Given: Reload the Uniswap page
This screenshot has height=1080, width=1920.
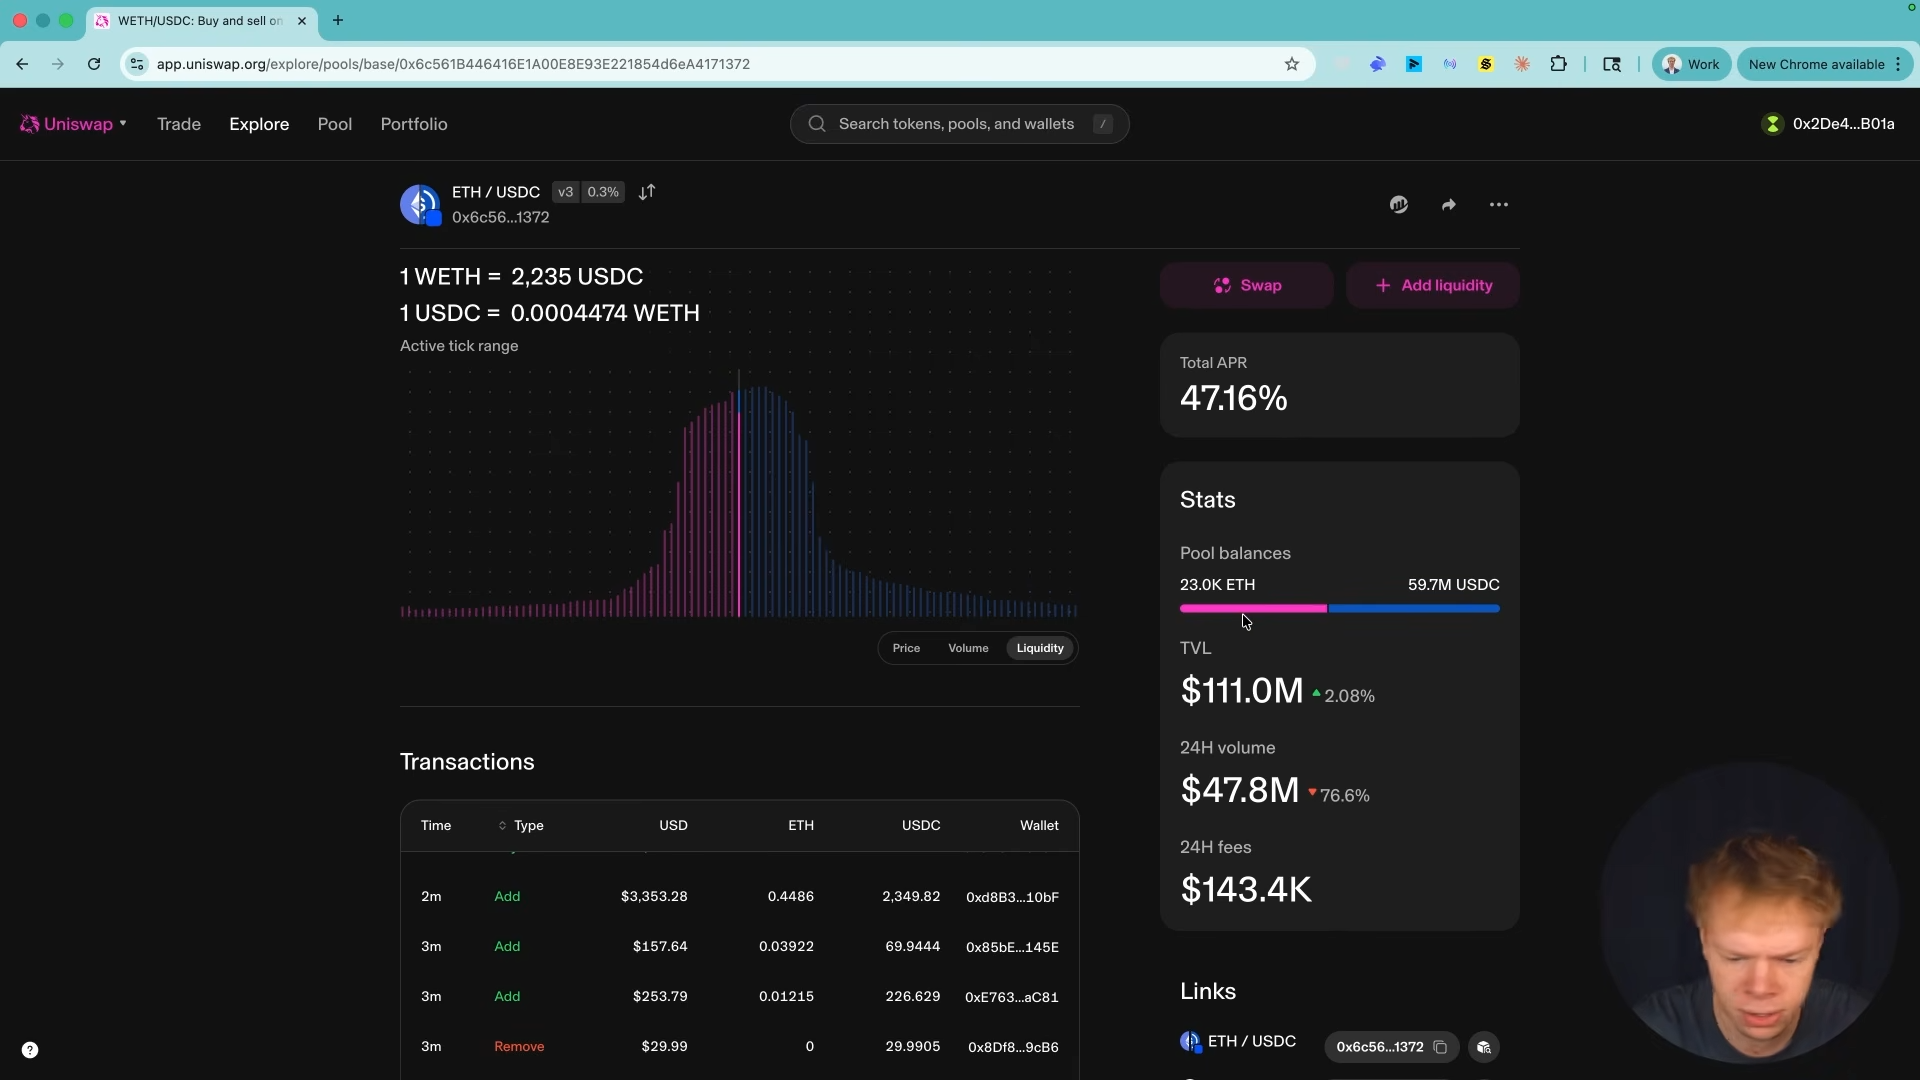Looking at the screenshot, I should 94,64.
